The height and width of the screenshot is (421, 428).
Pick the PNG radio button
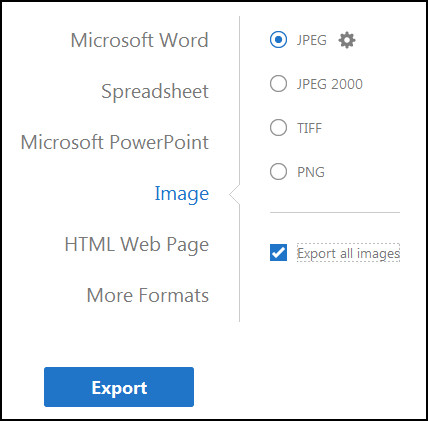tap(278, 172)
